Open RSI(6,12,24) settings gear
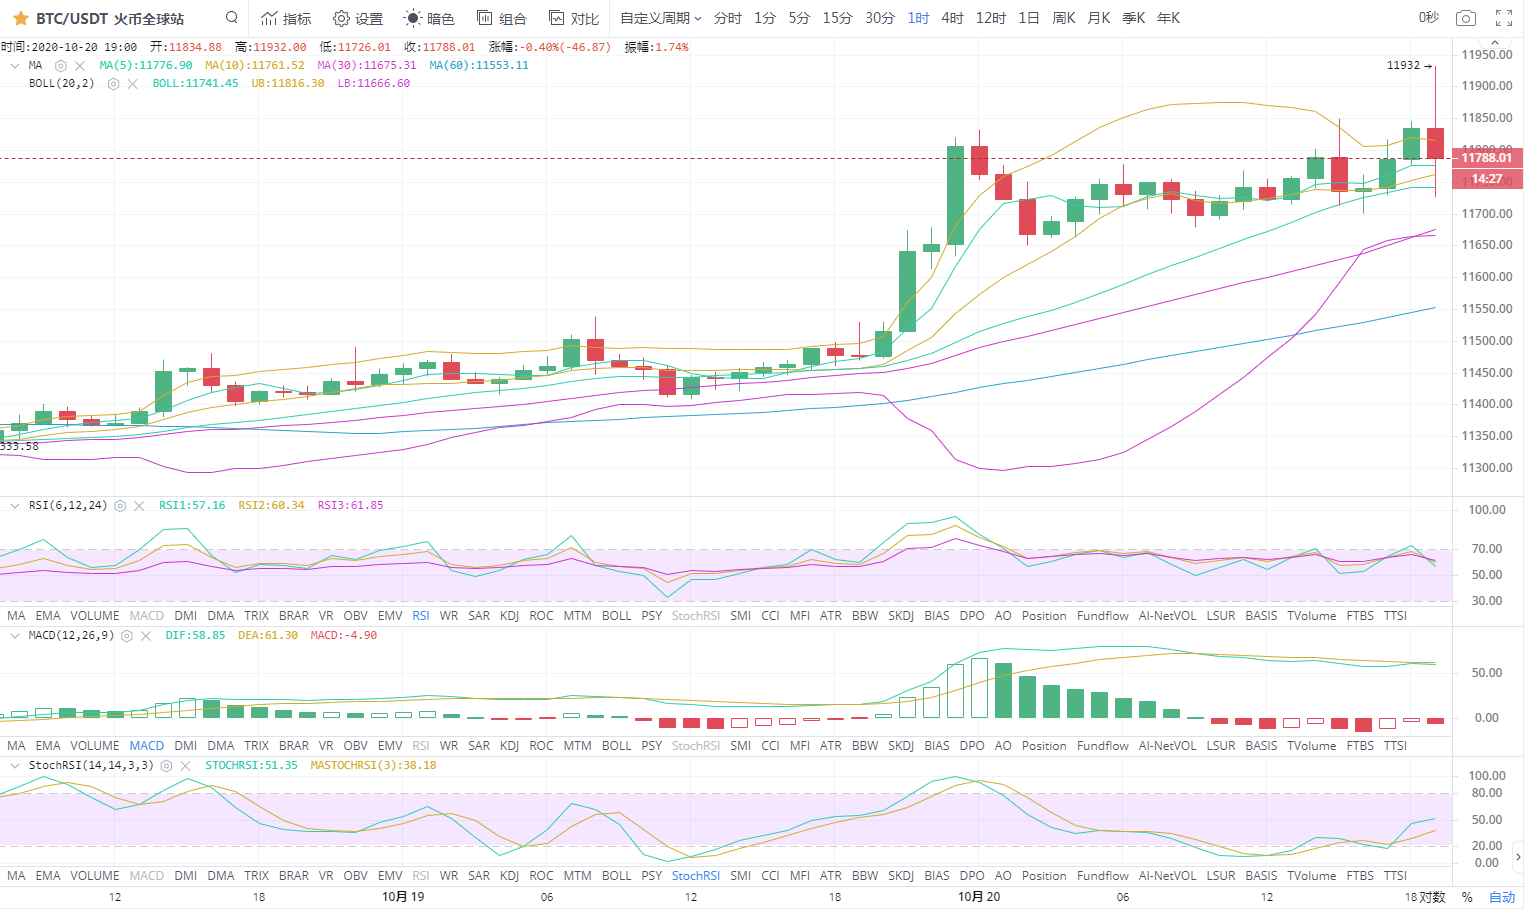The image size is (1524, 914). 120,506
